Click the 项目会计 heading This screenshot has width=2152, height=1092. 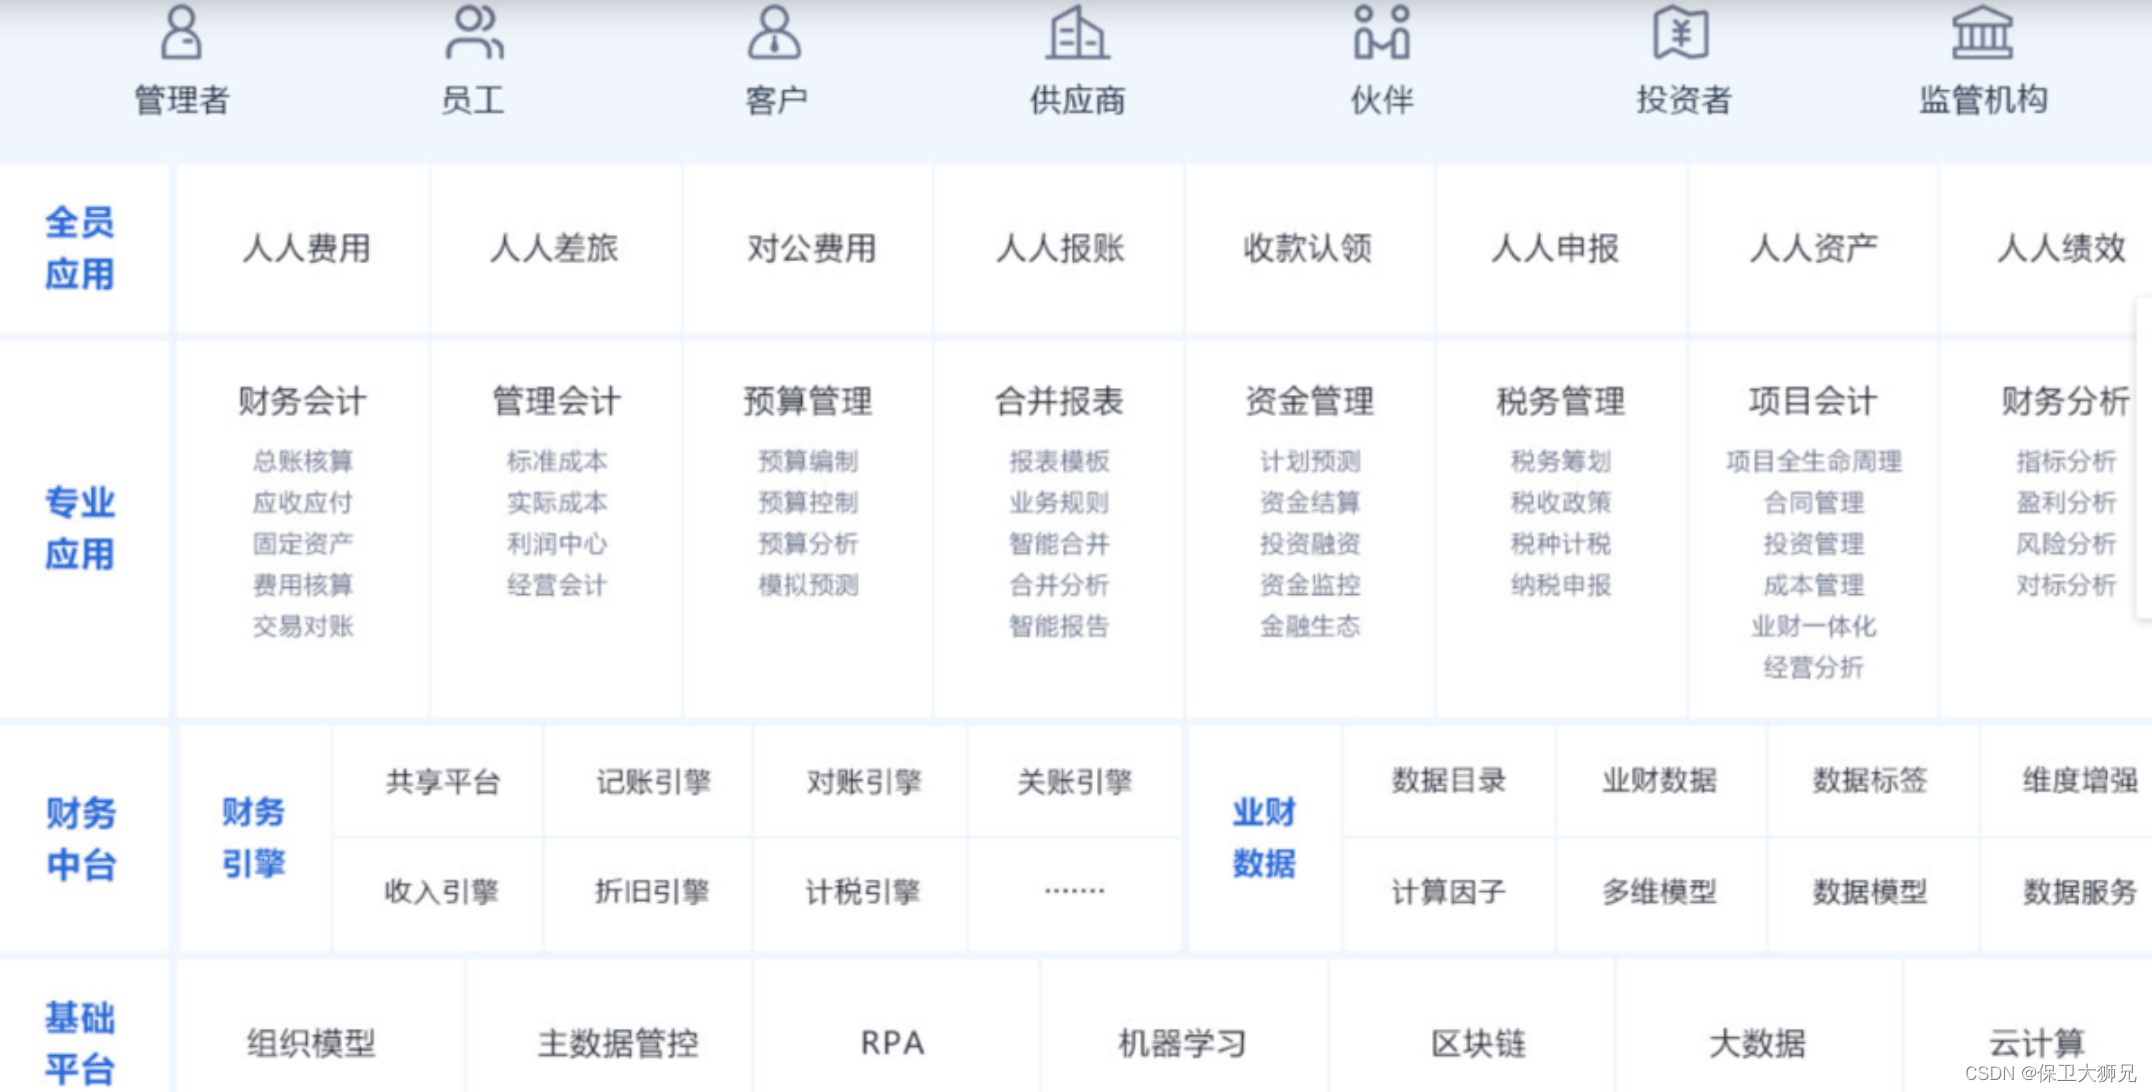(x=1813, y=401)
